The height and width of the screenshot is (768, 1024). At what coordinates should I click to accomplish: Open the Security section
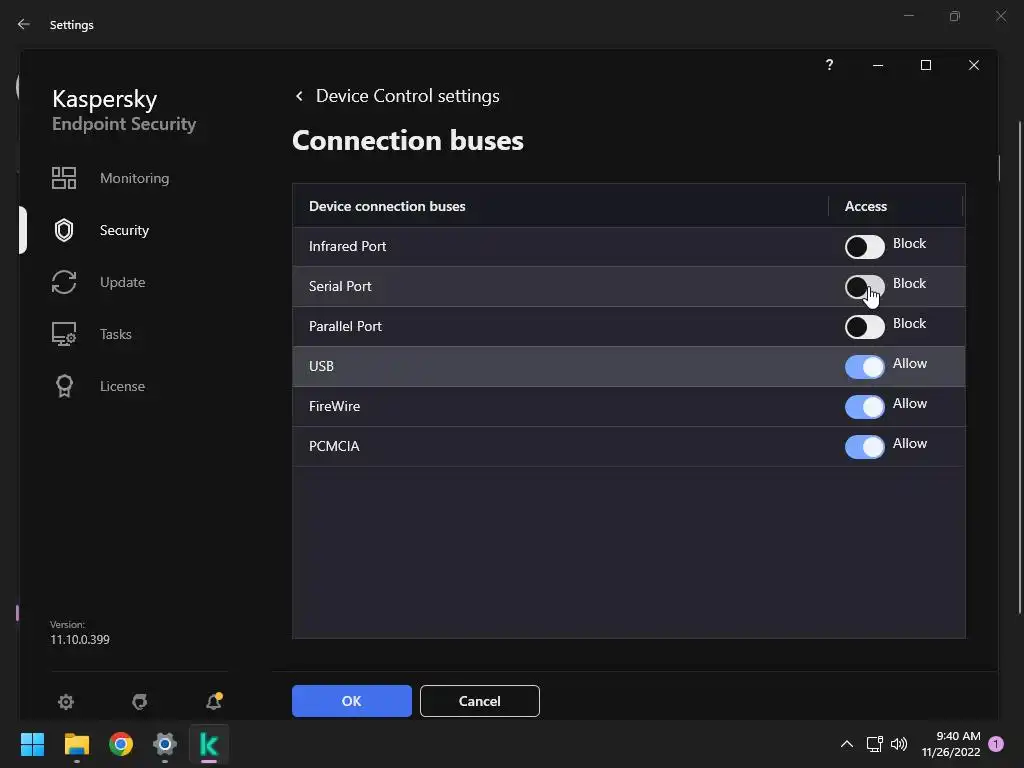click(x=124, y=230)
